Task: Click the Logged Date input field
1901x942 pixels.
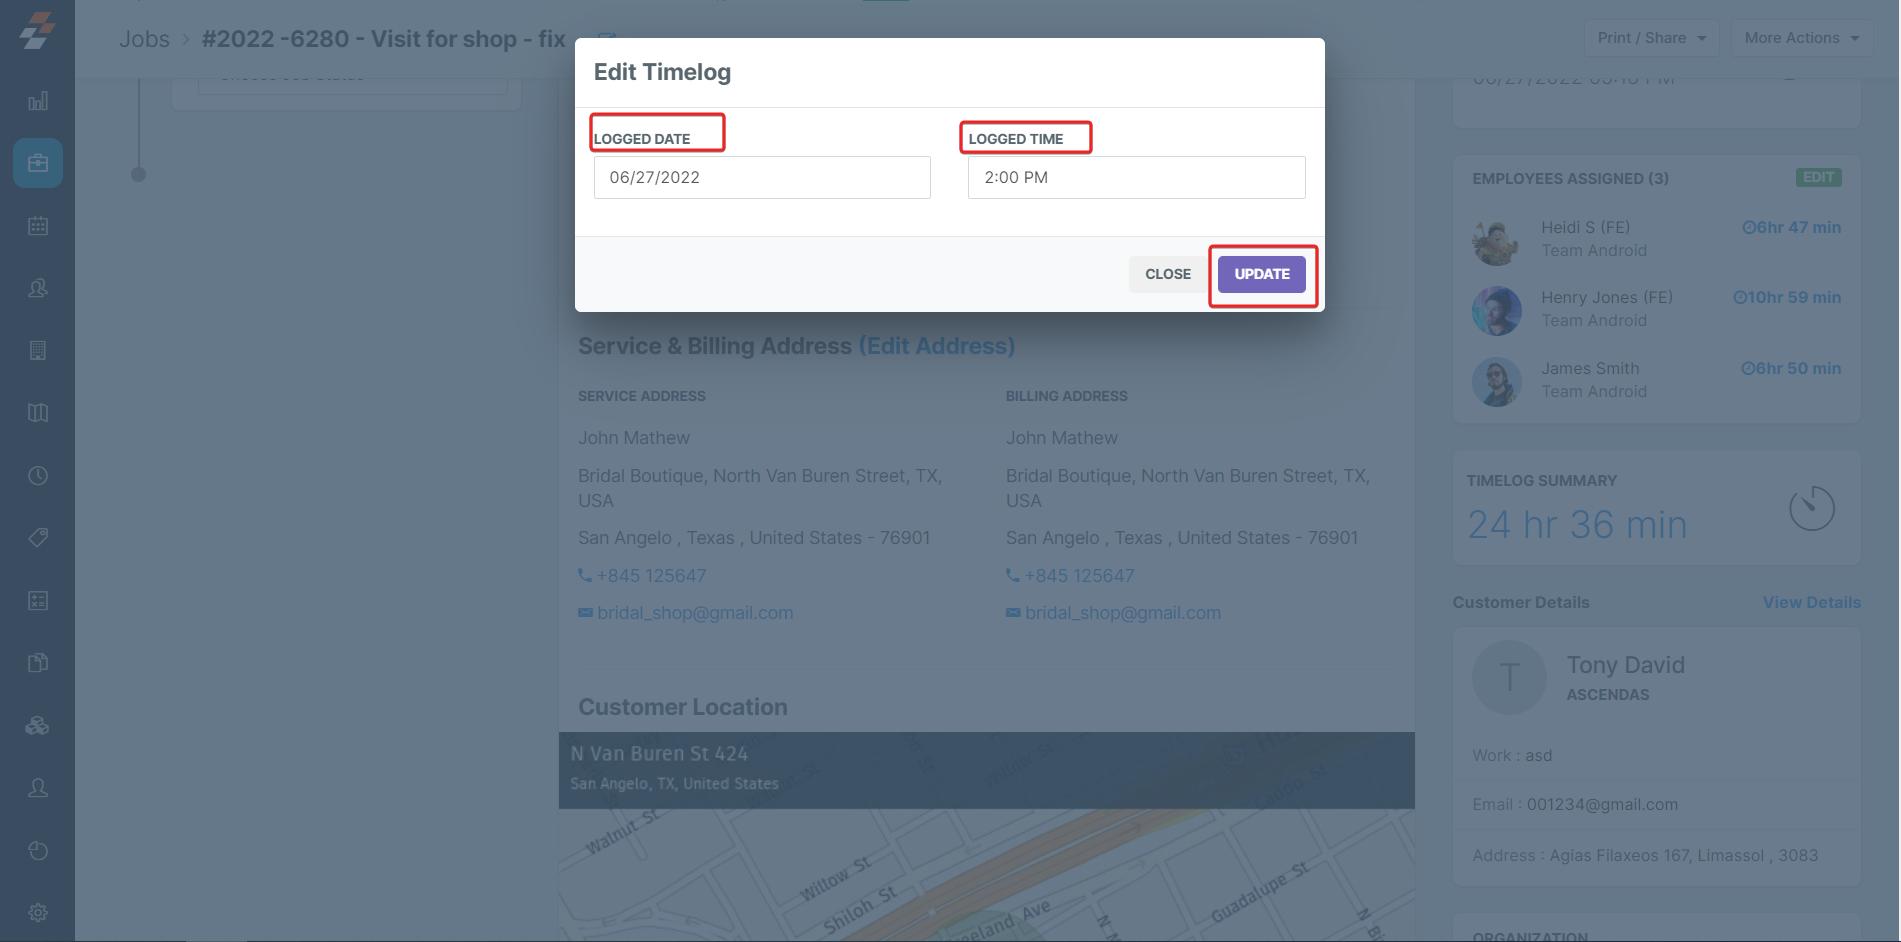Action: pos(762,177)
